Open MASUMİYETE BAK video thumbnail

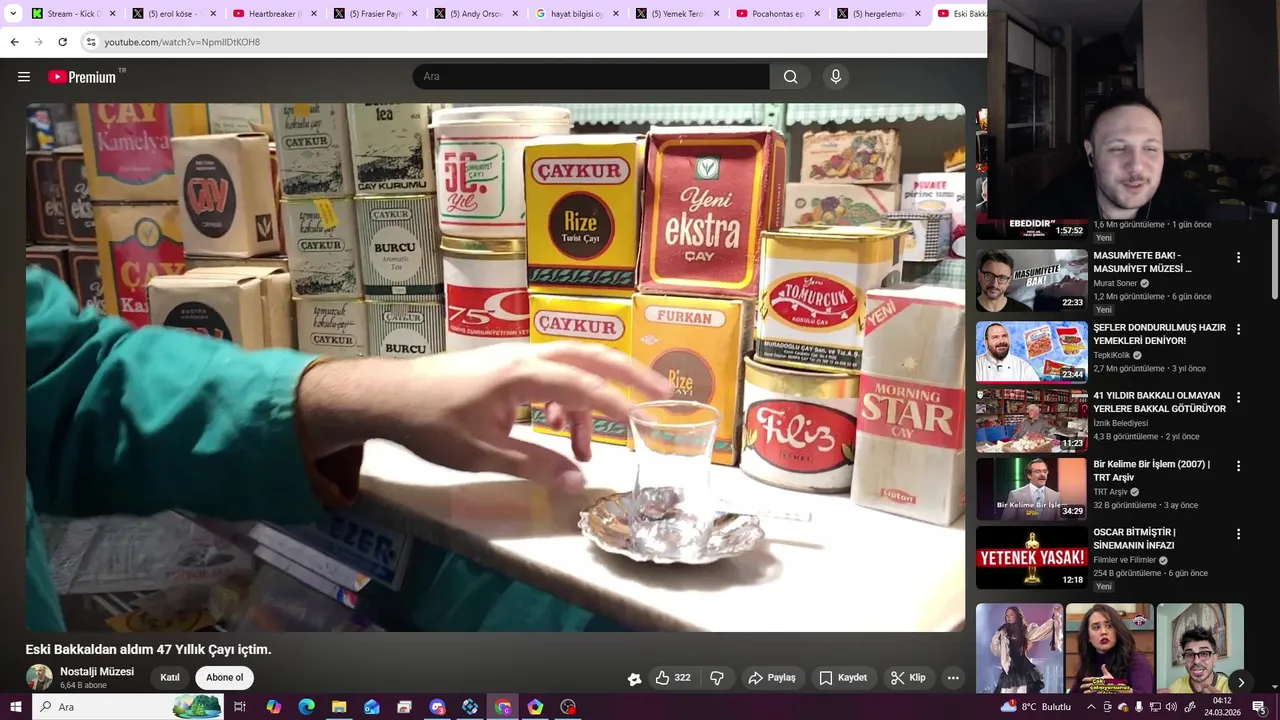click(x=1031, y=281)
